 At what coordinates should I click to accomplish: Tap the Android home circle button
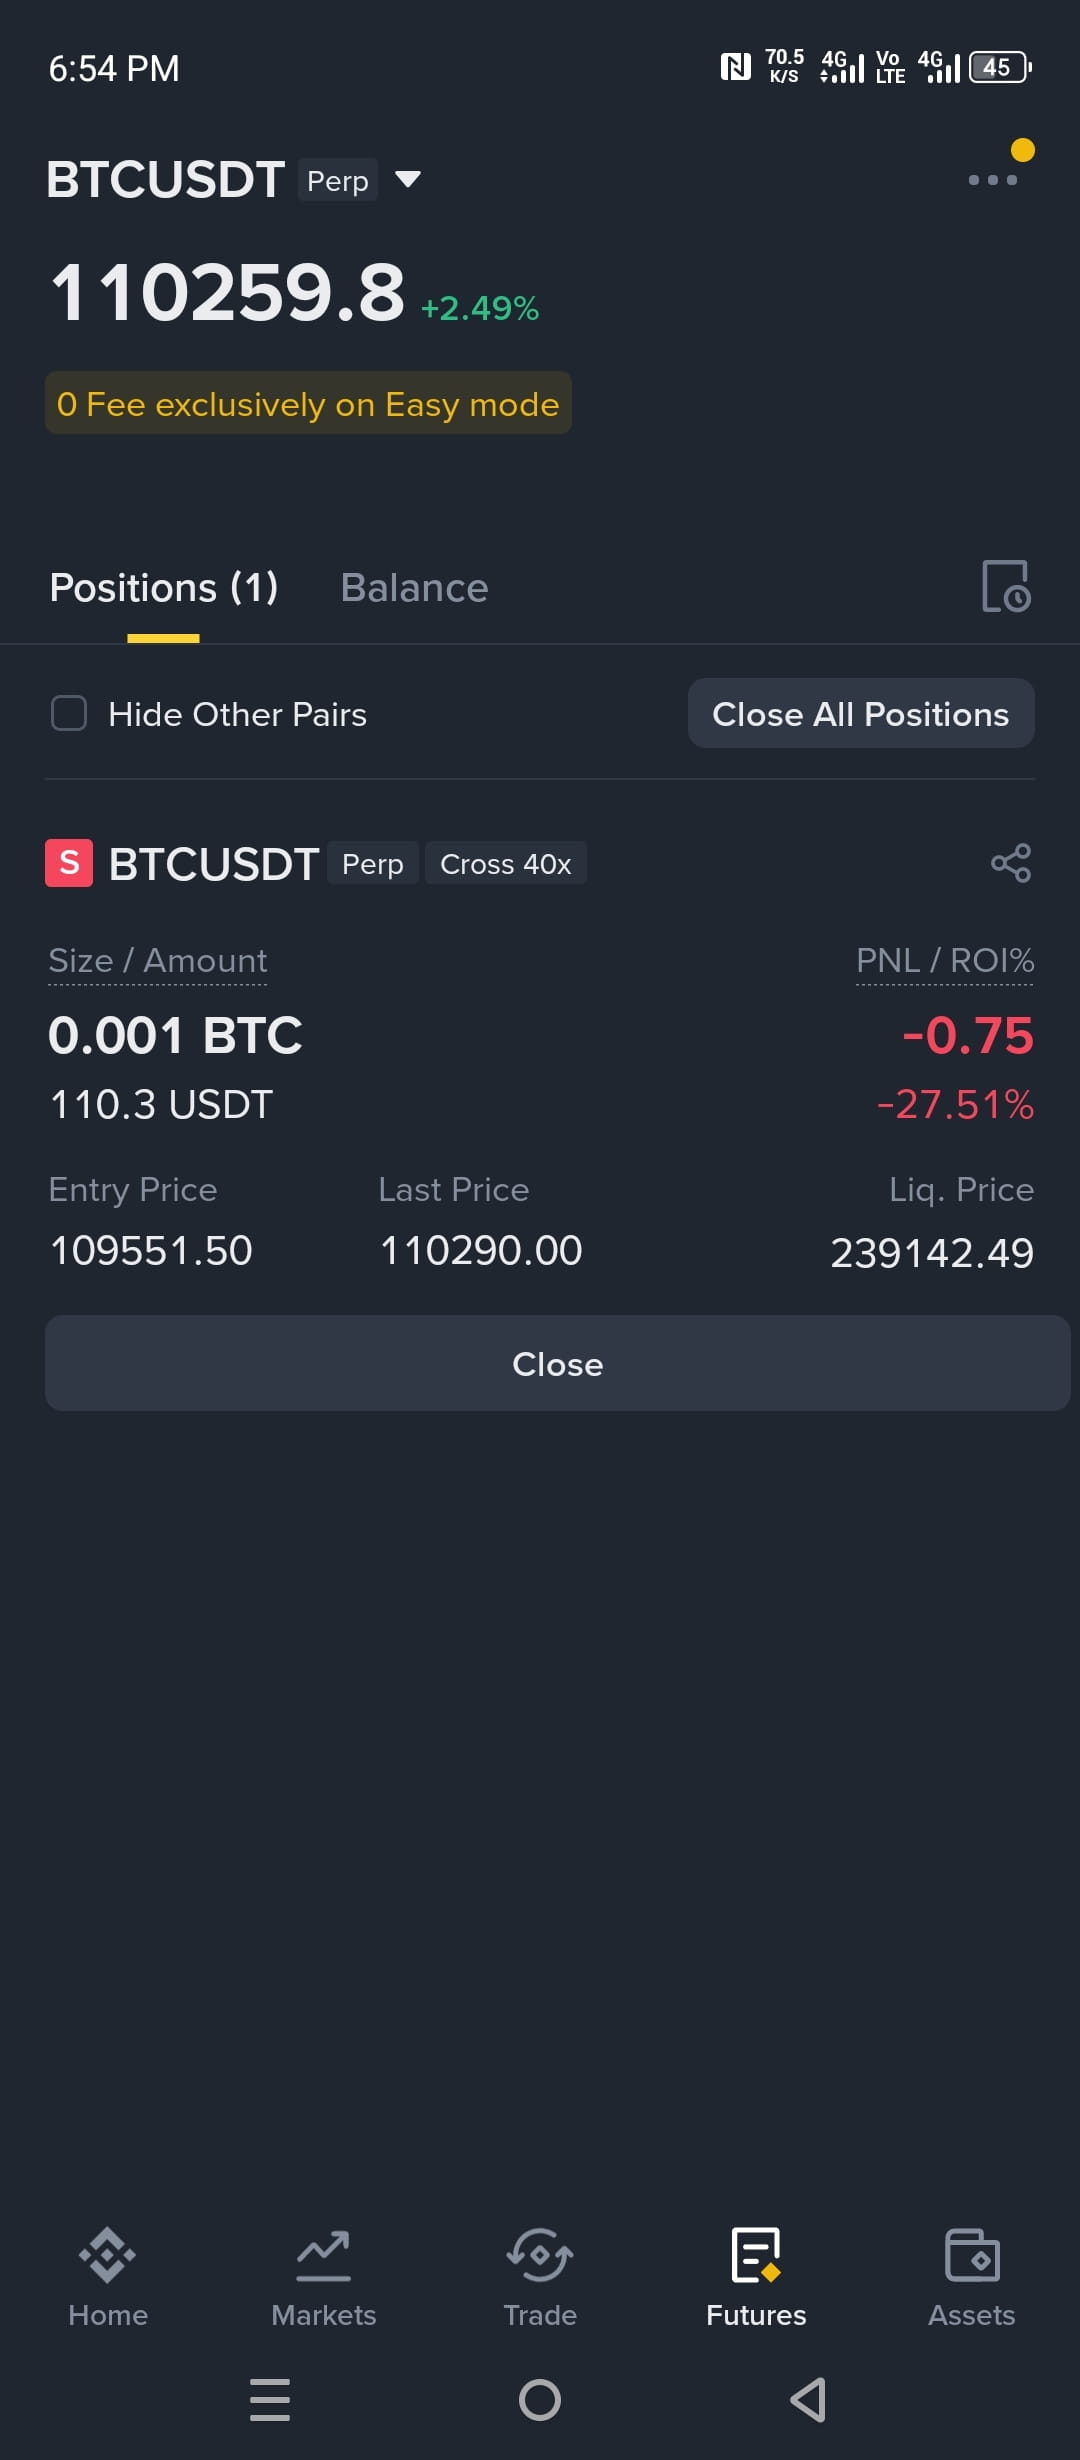pyautogui.click(x=540, y=2400)
